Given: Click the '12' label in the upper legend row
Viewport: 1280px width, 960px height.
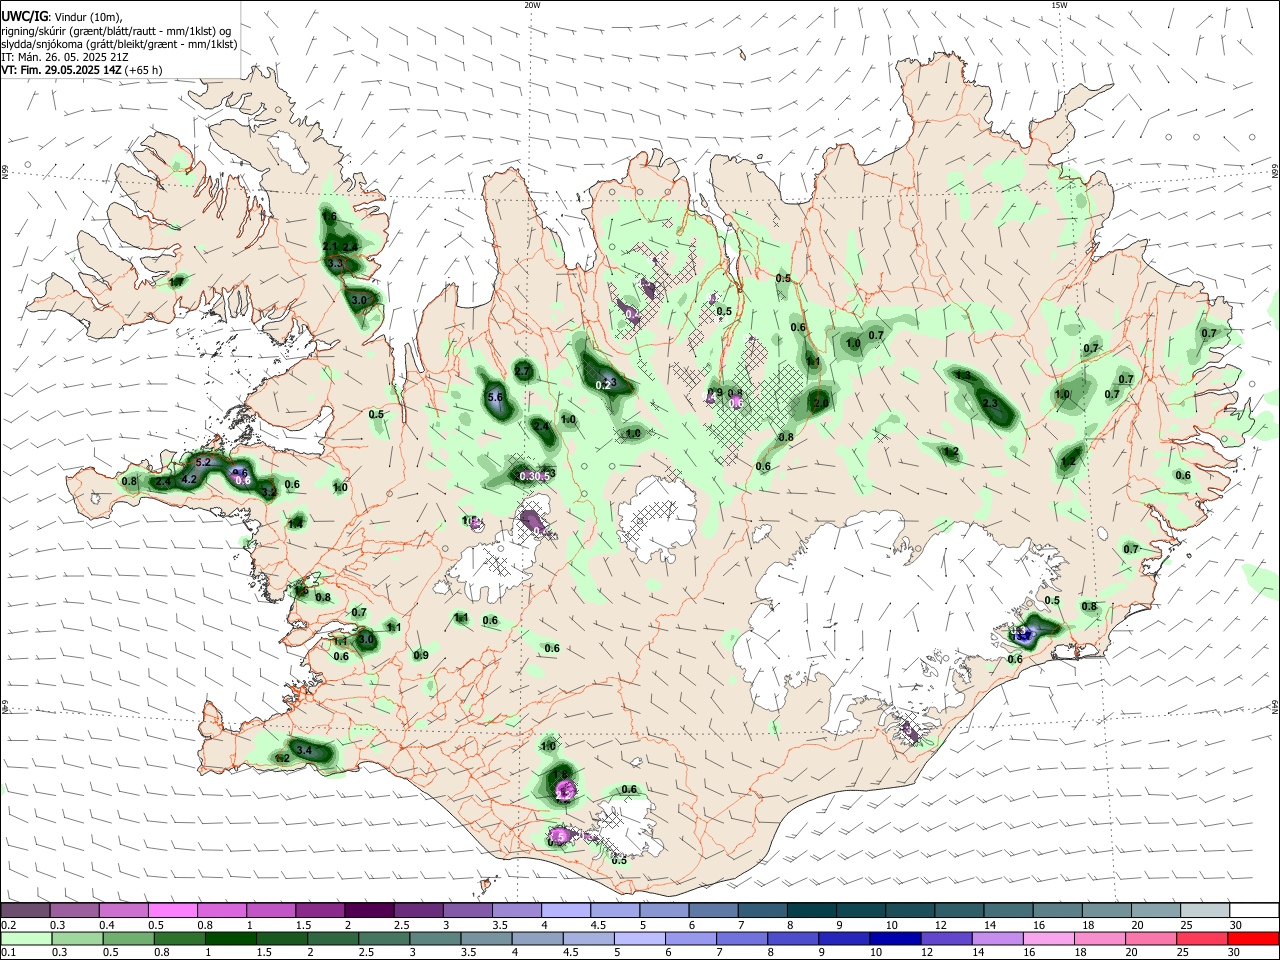Looking at the screenshot, I should [942, 926].
